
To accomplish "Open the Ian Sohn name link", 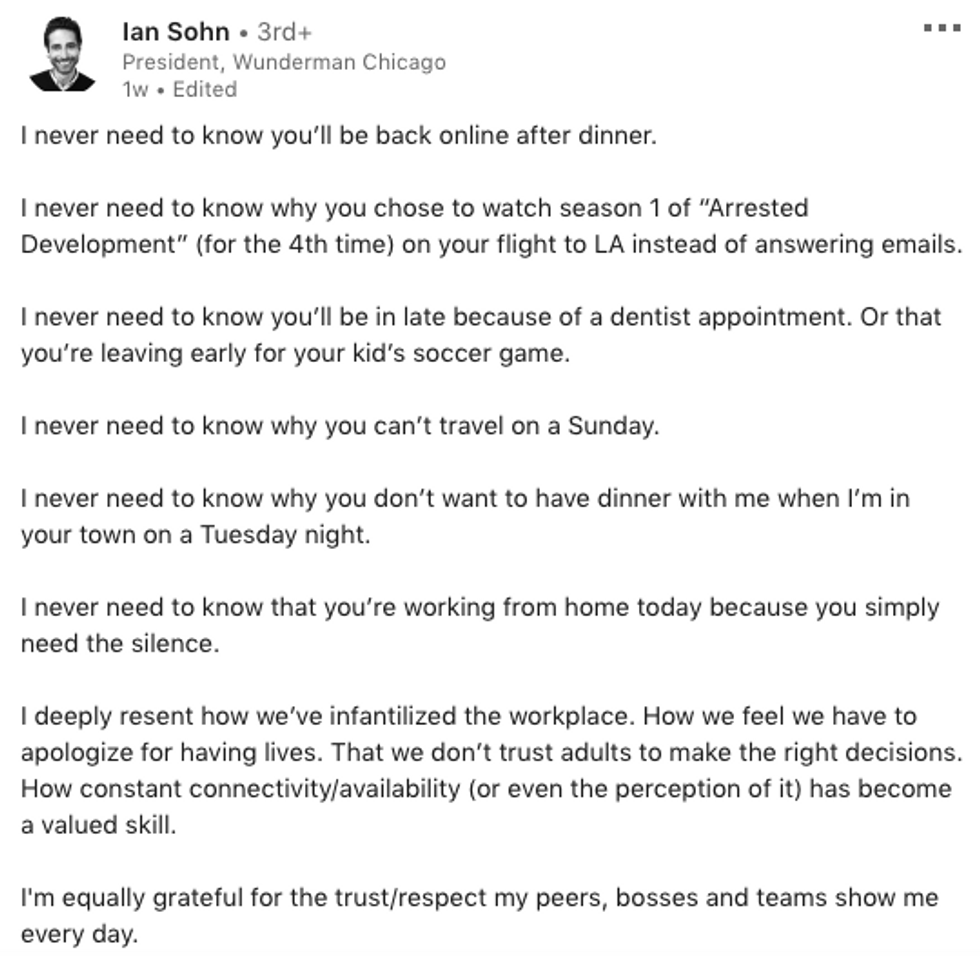I will [x=176, y=32].
